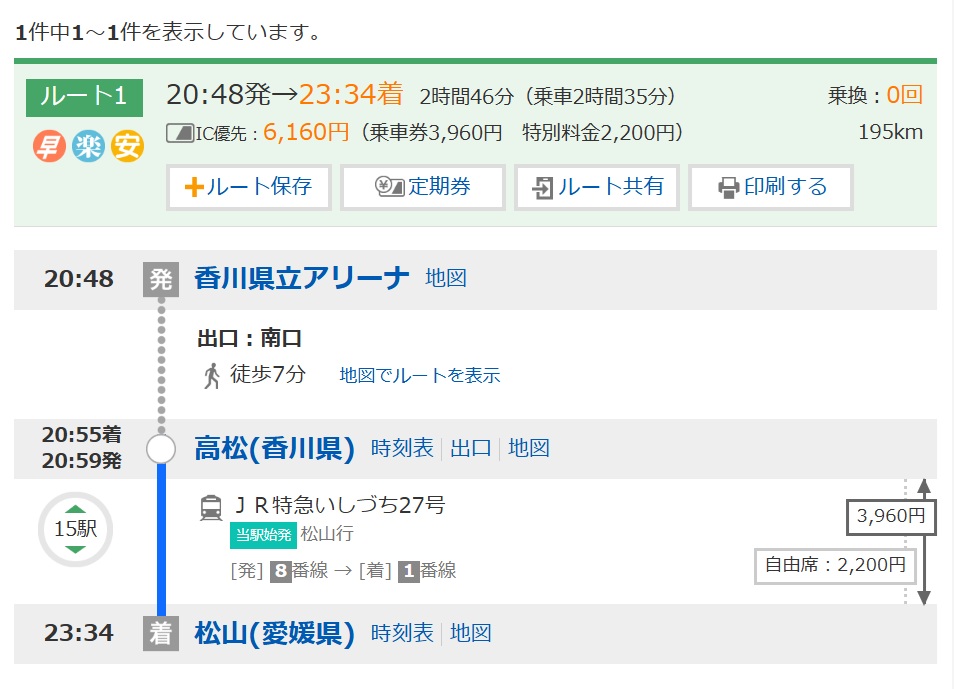The width and height of the screenshot is (954, 689).
Task: Open the 定期券 commuter pass button
Action: [423, 187]
